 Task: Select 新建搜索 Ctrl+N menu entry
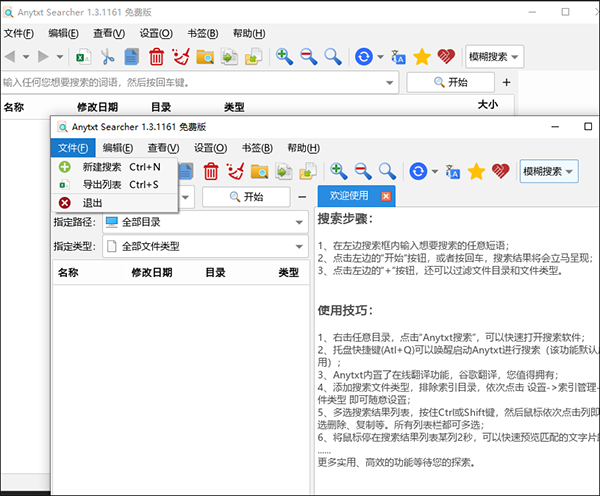point(114,167)
